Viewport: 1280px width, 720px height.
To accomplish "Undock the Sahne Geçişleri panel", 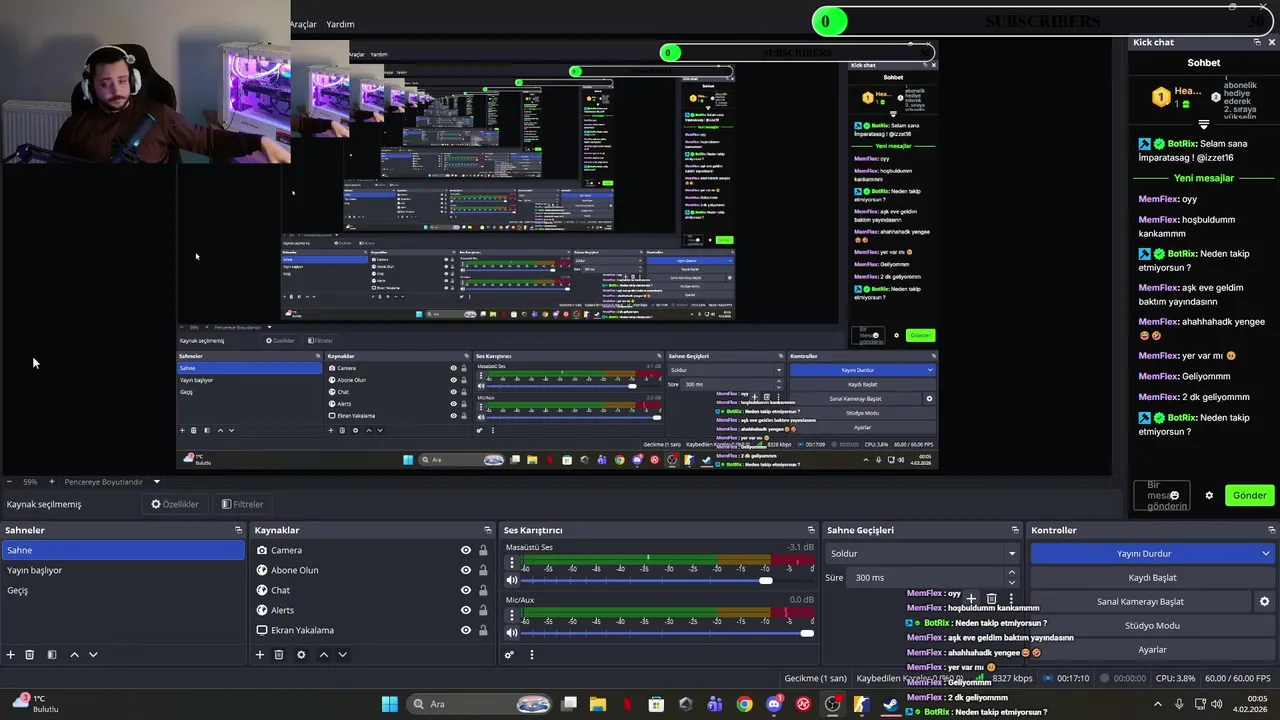I will pyautogui.click(x=1015, y=530).
